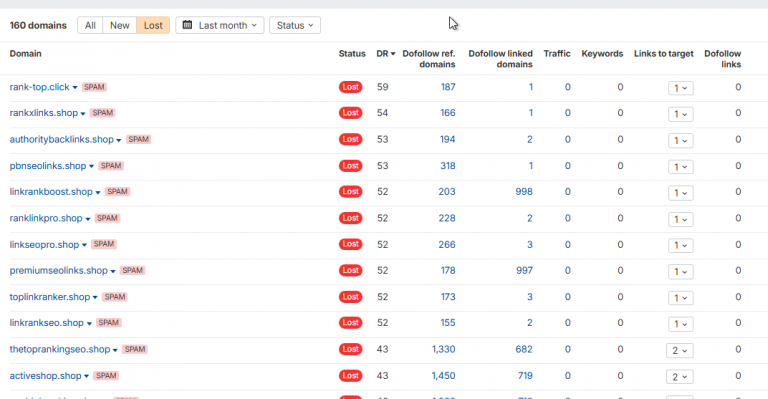Open links-to-target dropdown for authoritybacklinks.shop

(680, 141)
